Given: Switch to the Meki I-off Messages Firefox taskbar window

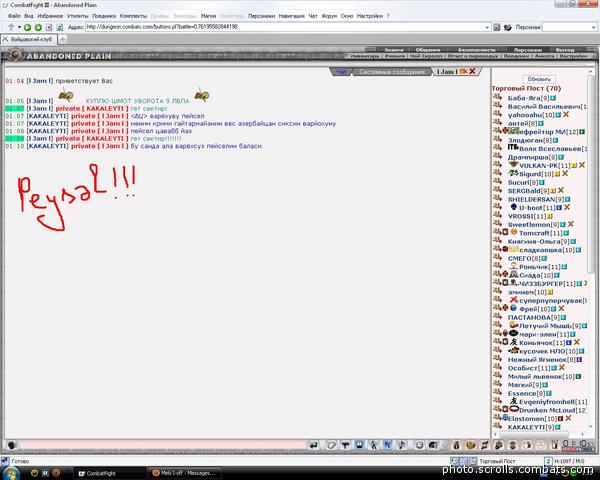Looking at the screenshot, I should [x=184, y=473].
